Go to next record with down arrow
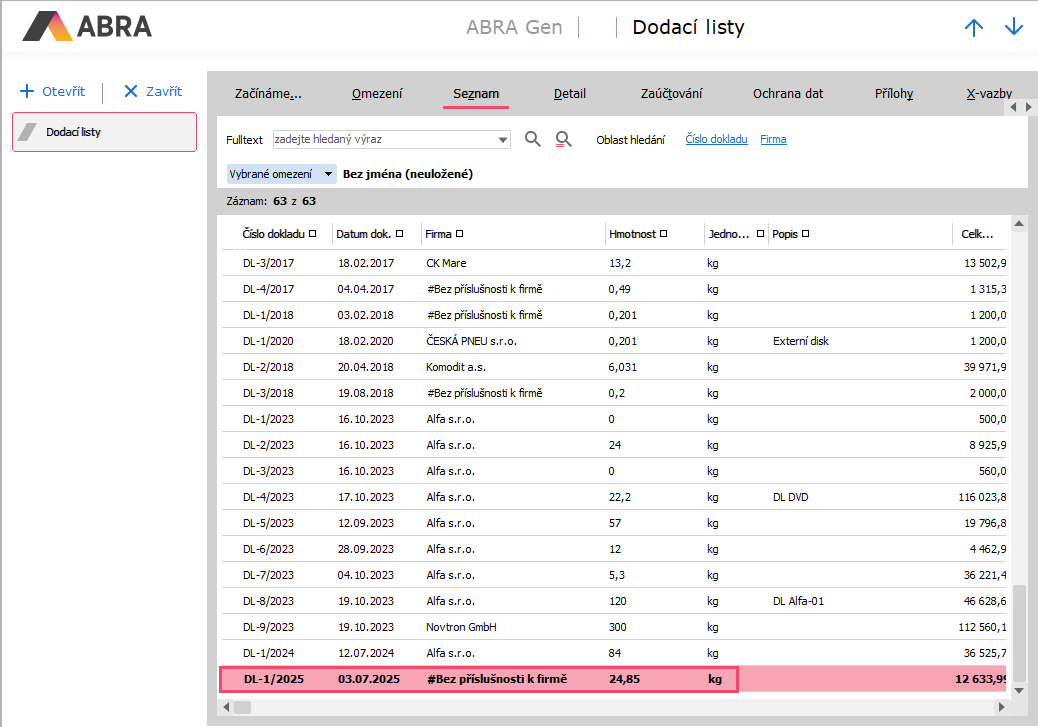The height and width of the screenshot is (727, 1038). point(1014,27)
